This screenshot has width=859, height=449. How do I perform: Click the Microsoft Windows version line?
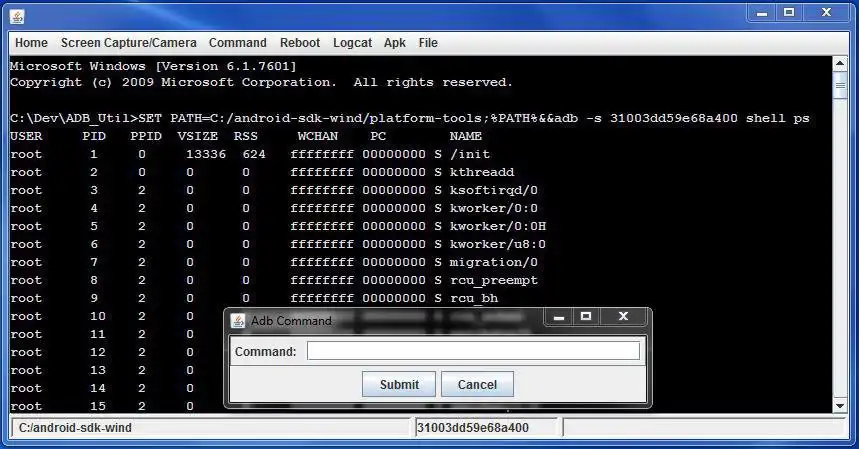pyautogui.click(x=153, y=66)
